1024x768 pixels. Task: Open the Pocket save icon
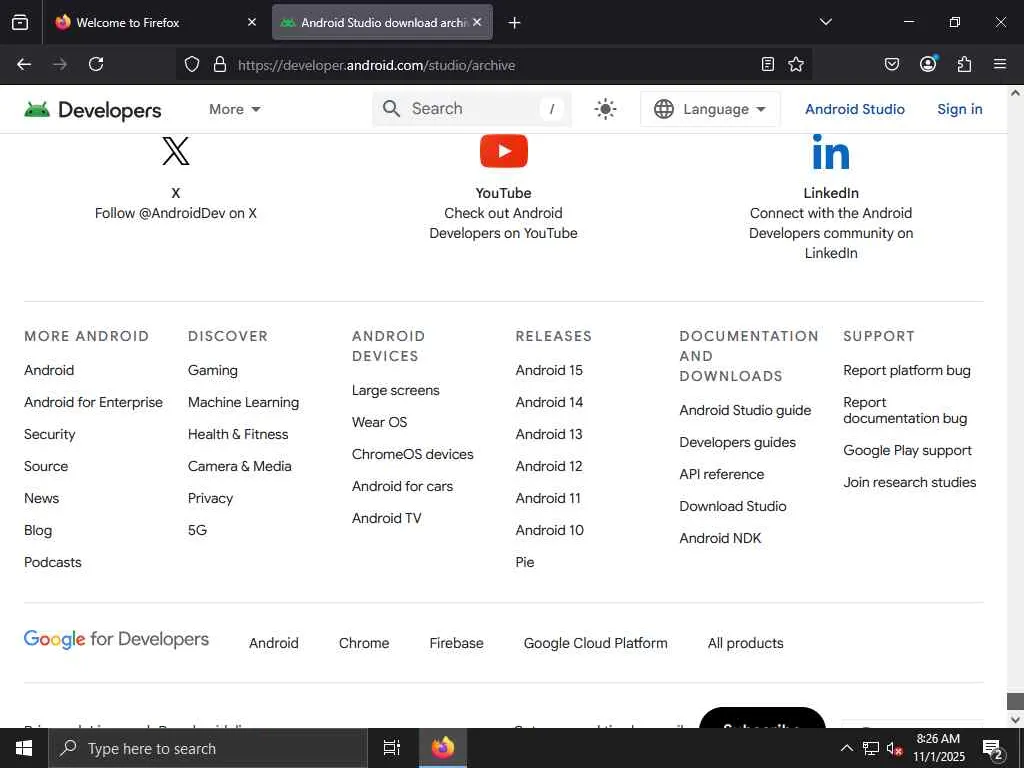point(891,64)
